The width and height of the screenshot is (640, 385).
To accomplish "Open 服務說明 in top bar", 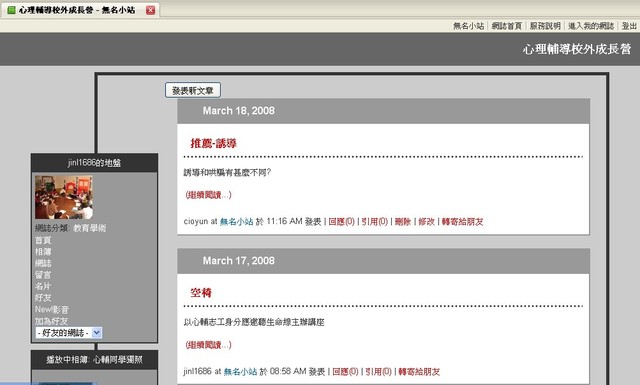I will click(x=545, y=26).
